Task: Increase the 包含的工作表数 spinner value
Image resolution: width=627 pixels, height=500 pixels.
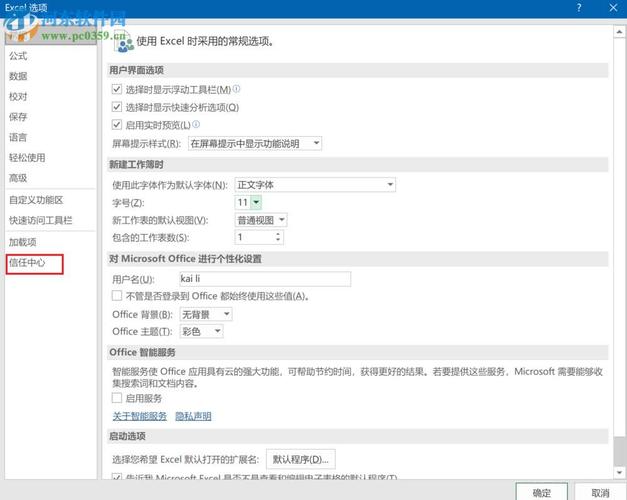Action: (x=278, y=234)
